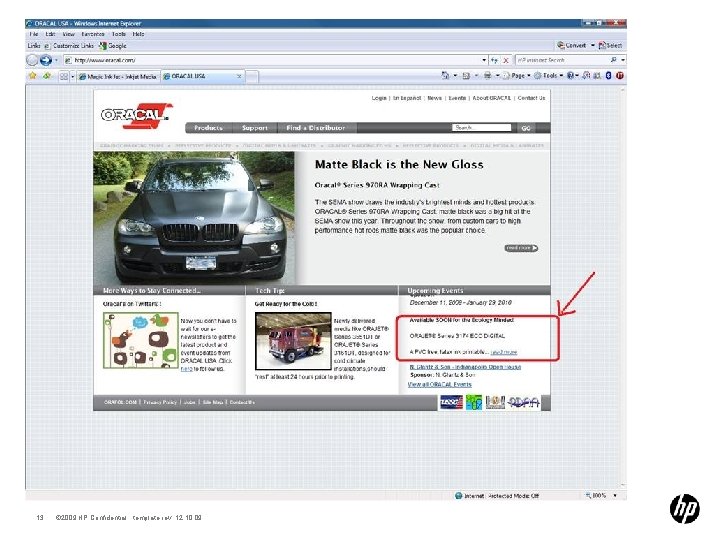The width and height of the screenshot is (720, 540).
Task: Click the green association logo in footer
Action: (x=474, y=403)
